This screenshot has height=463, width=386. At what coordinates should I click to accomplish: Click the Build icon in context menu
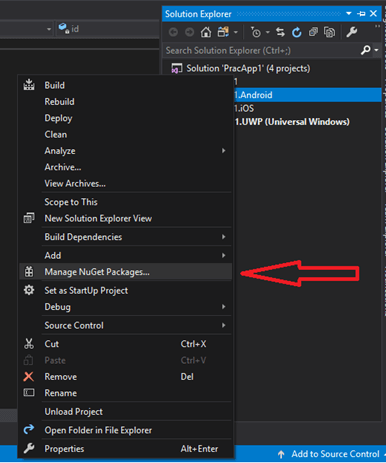coord(29,85)
